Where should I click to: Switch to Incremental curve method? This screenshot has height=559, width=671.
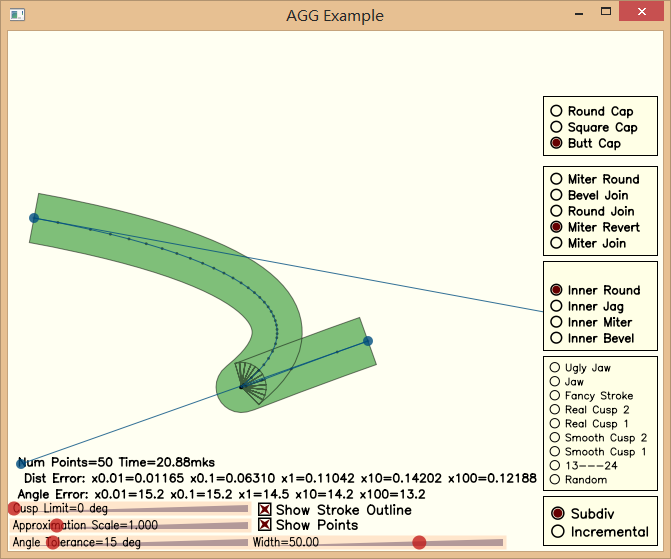(600, 532)
